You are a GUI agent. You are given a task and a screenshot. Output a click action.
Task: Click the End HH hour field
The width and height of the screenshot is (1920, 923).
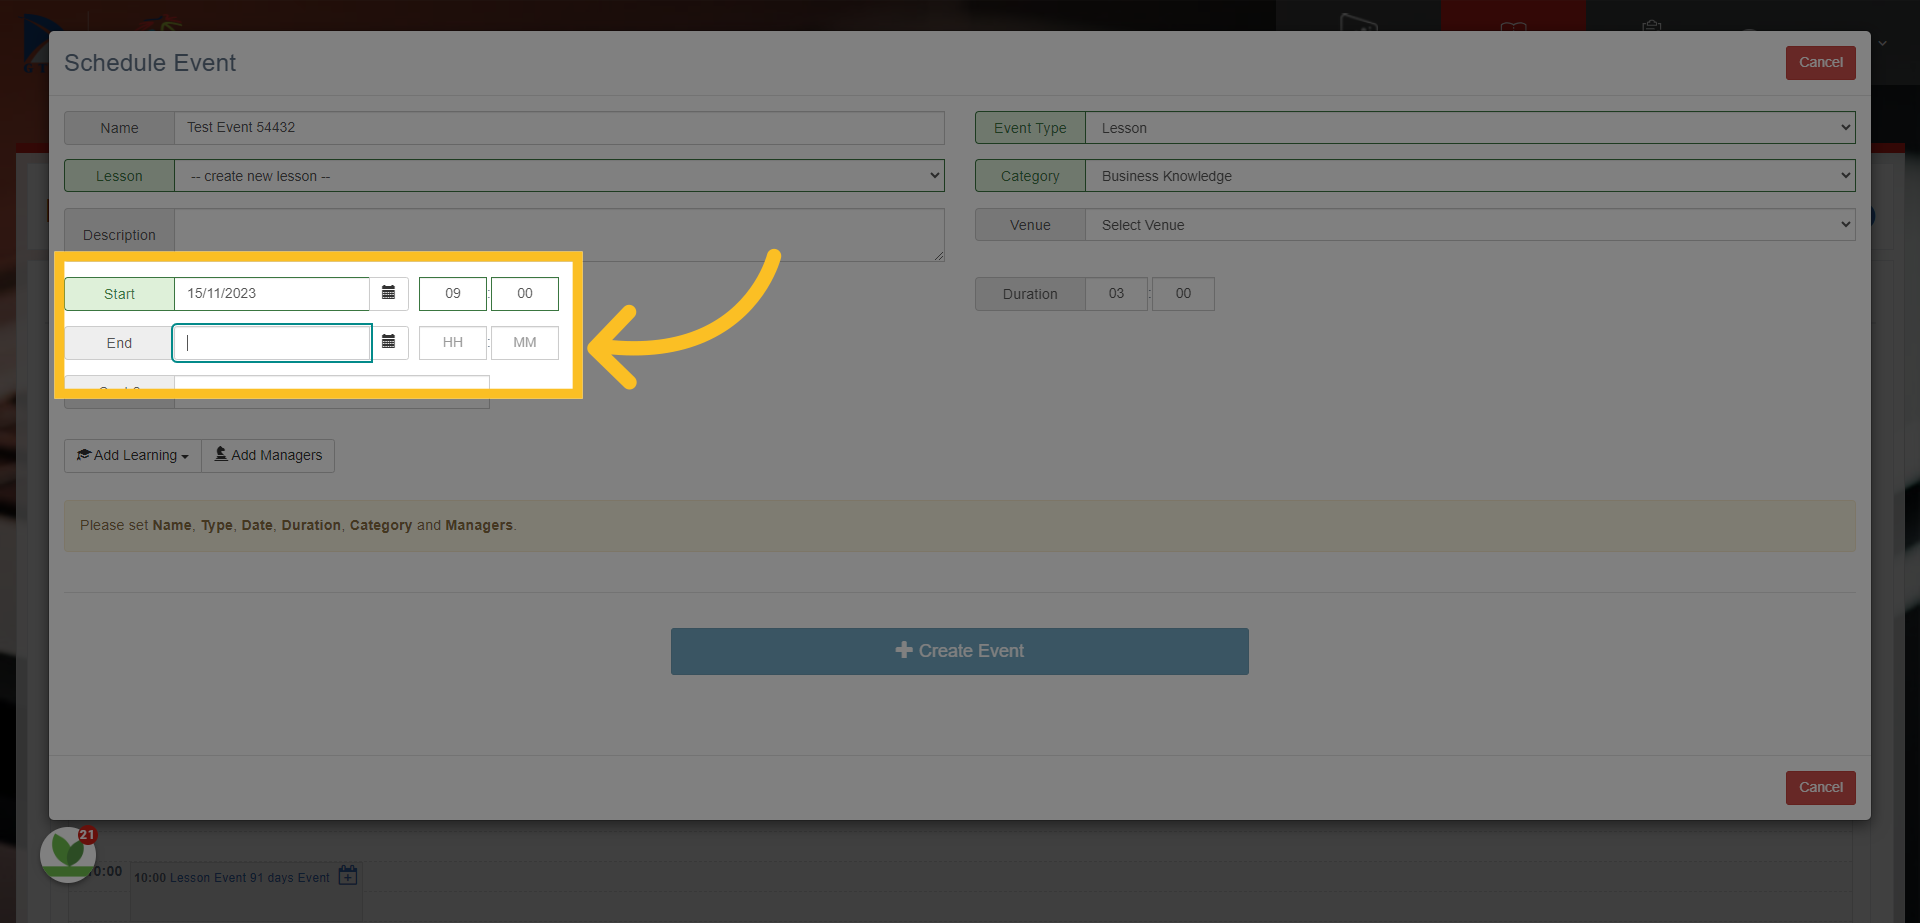tap(453, 342)
